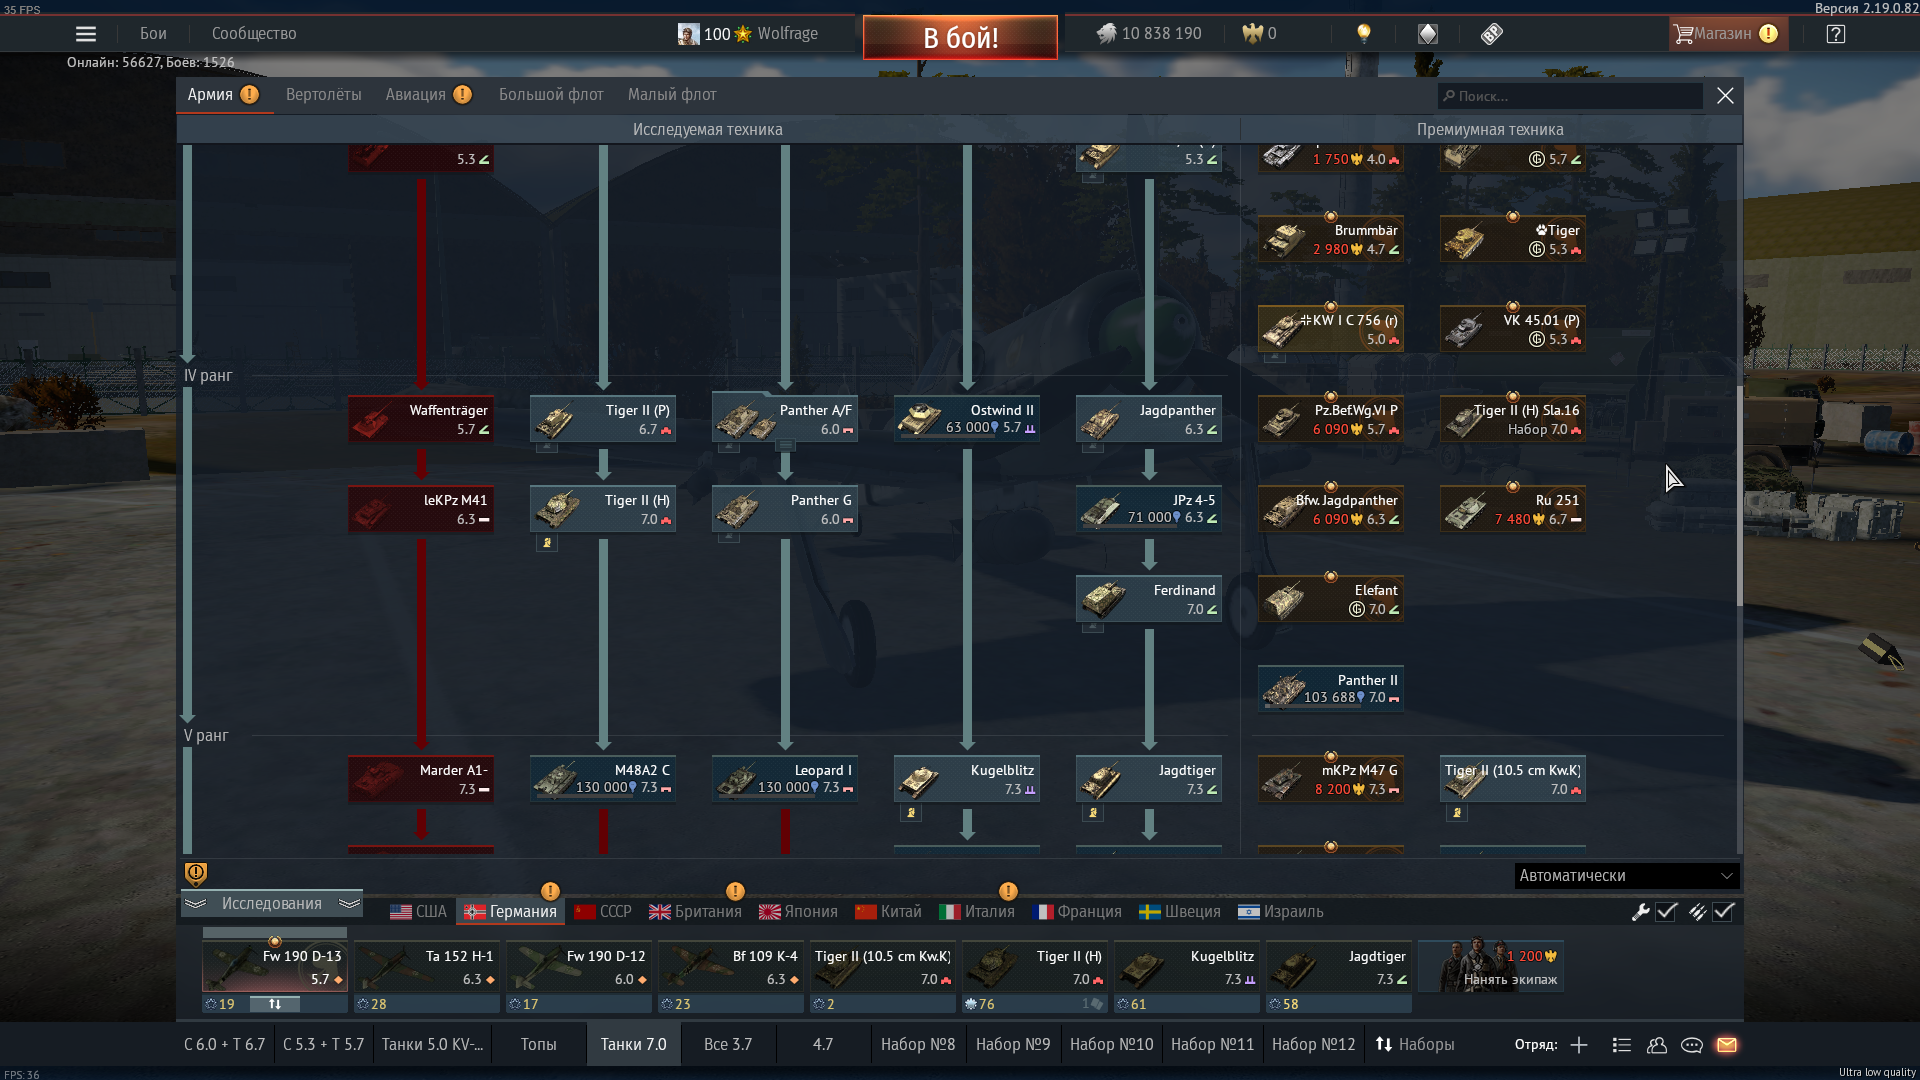Click the right chevron of Исследования header

click(x=349, y=904)
